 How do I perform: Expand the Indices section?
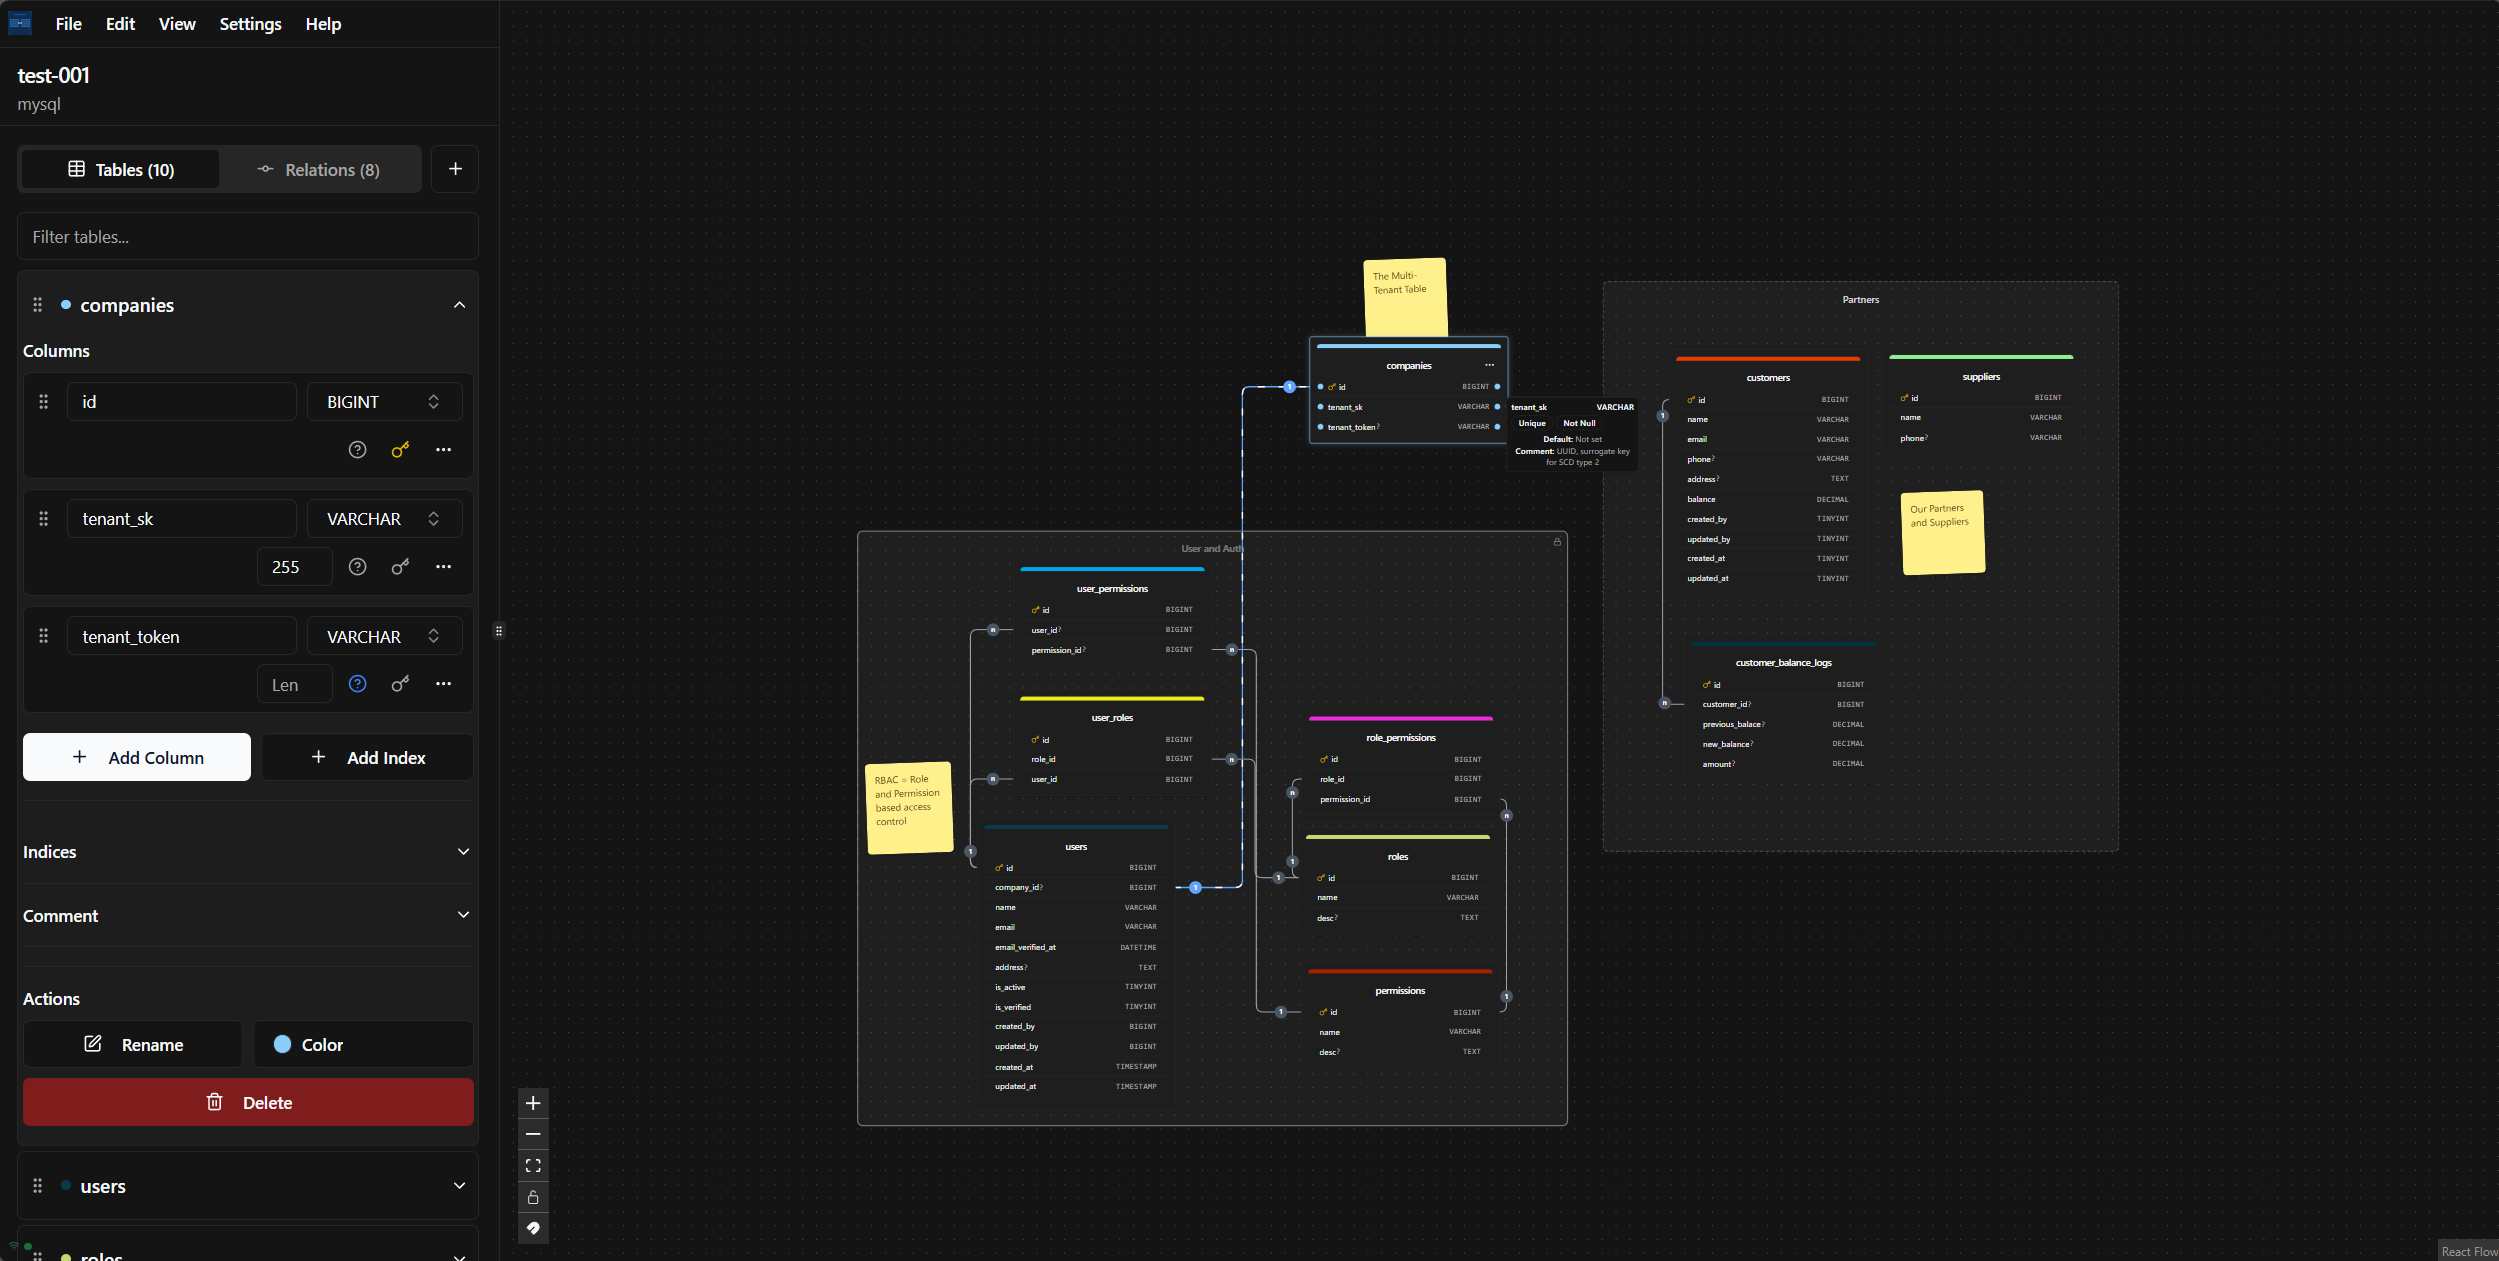point(463,851)
